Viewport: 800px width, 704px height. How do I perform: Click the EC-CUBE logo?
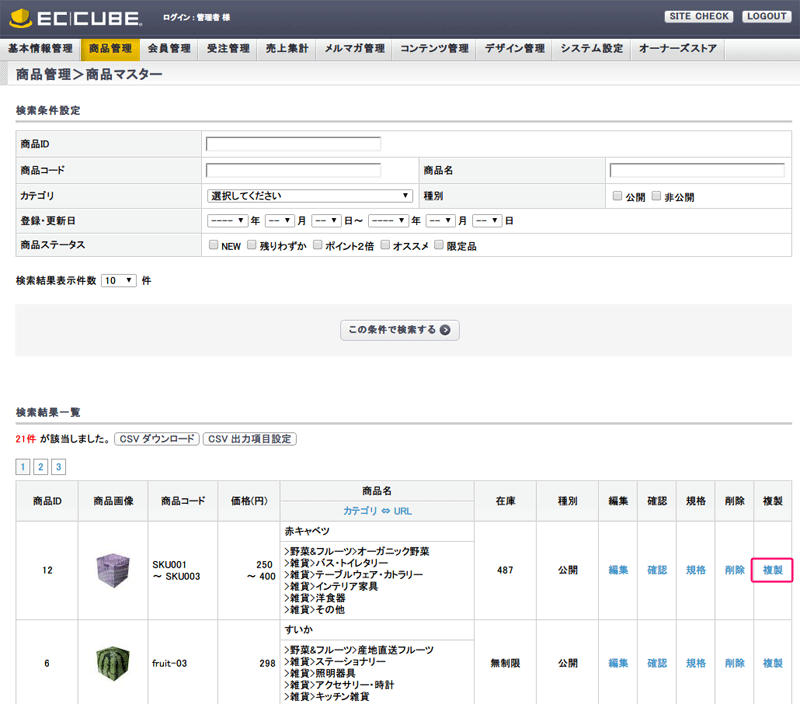click(x=75, y=18)
